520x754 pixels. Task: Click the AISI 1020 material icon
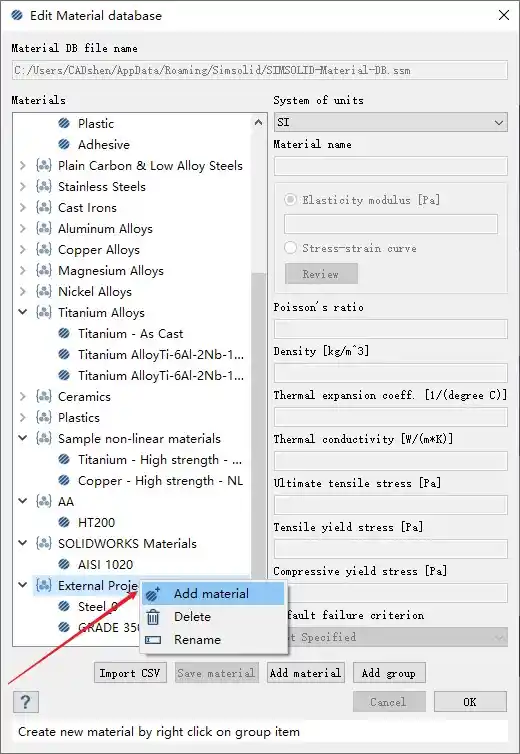tap(64, 565)
